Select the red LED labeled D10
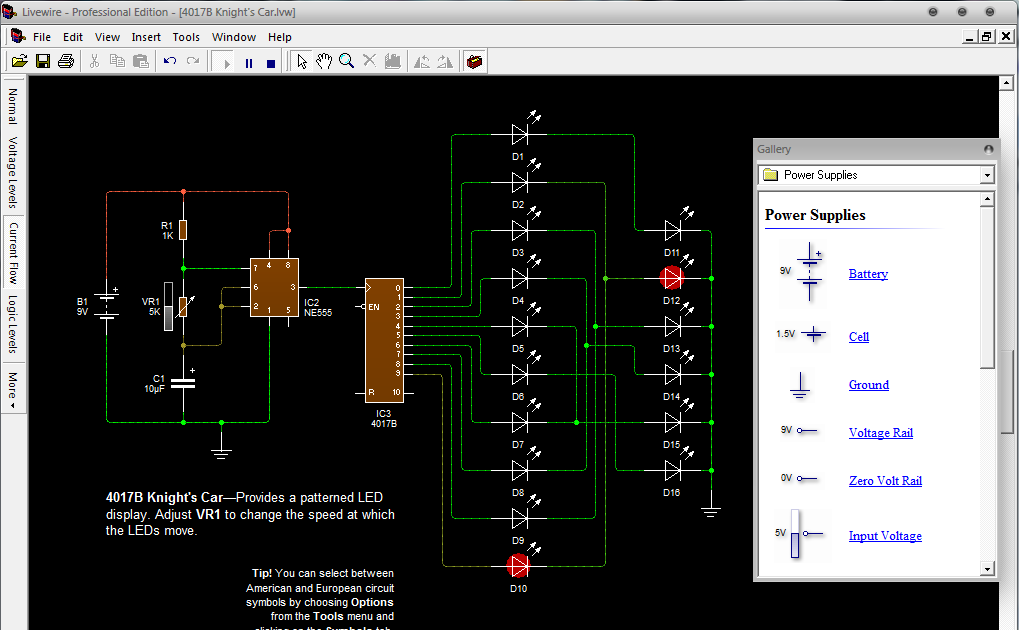Image resolution: width=1019 pixels, height=630 pixels. click(519, 565)
